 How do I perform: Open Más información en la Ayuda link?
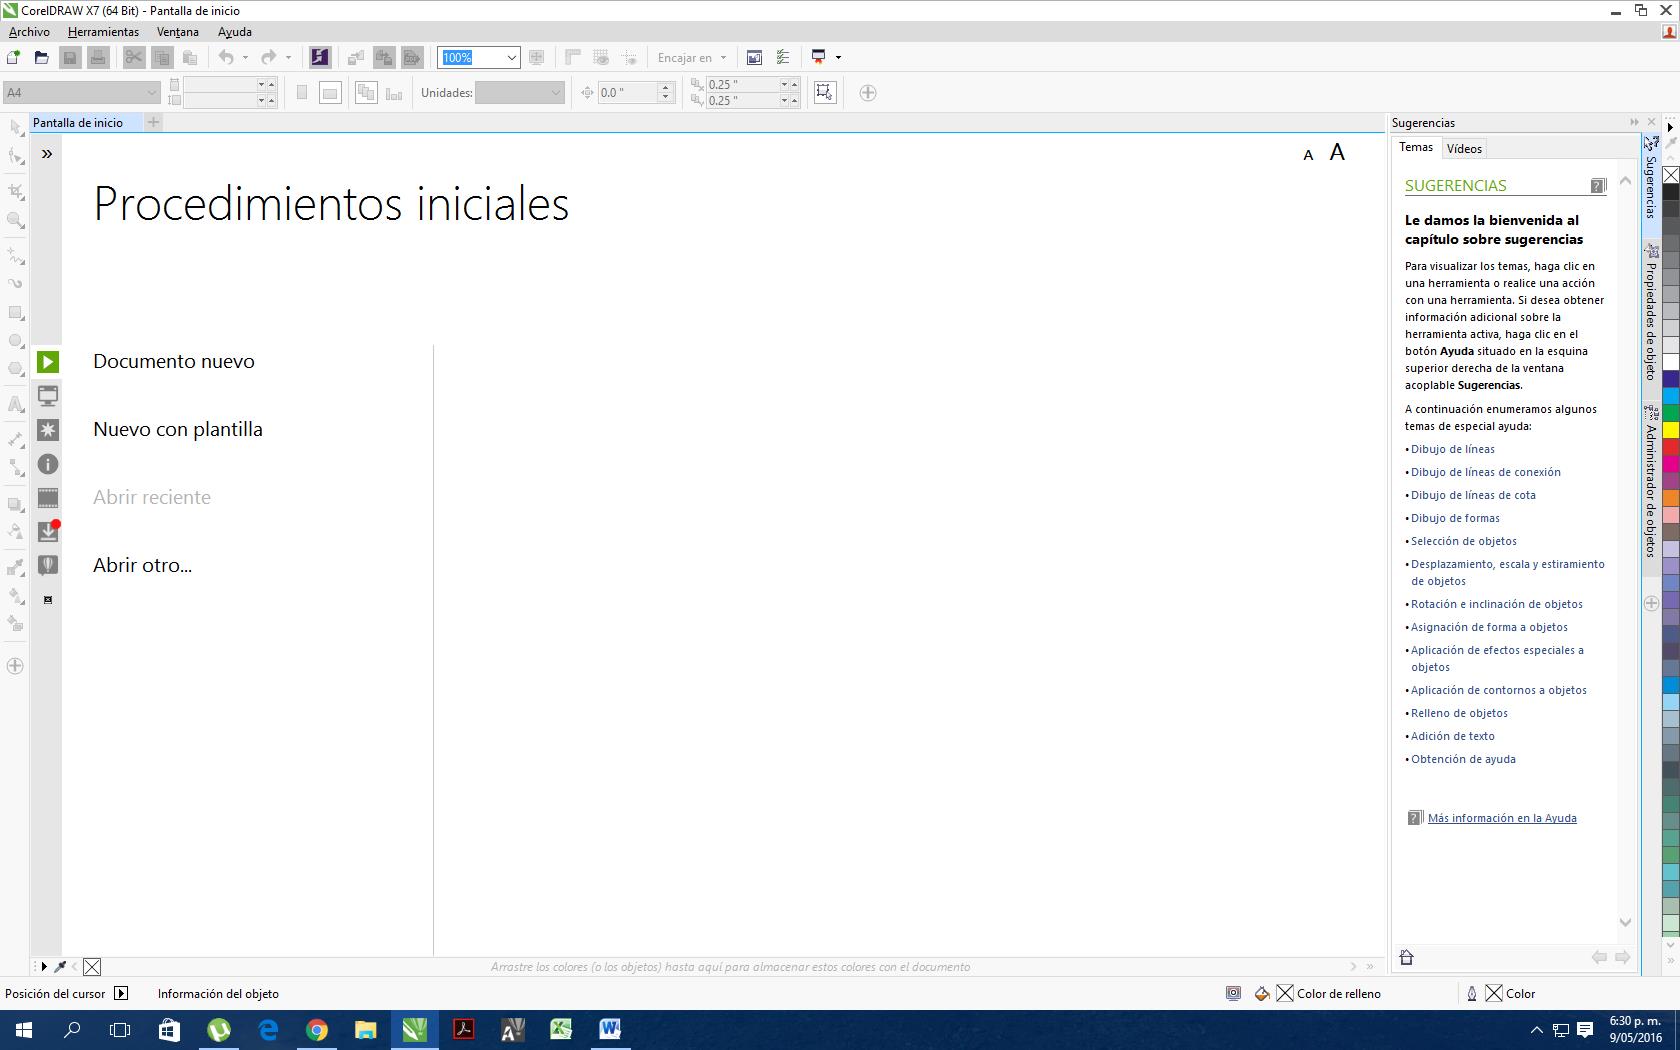click(1500, 817)
